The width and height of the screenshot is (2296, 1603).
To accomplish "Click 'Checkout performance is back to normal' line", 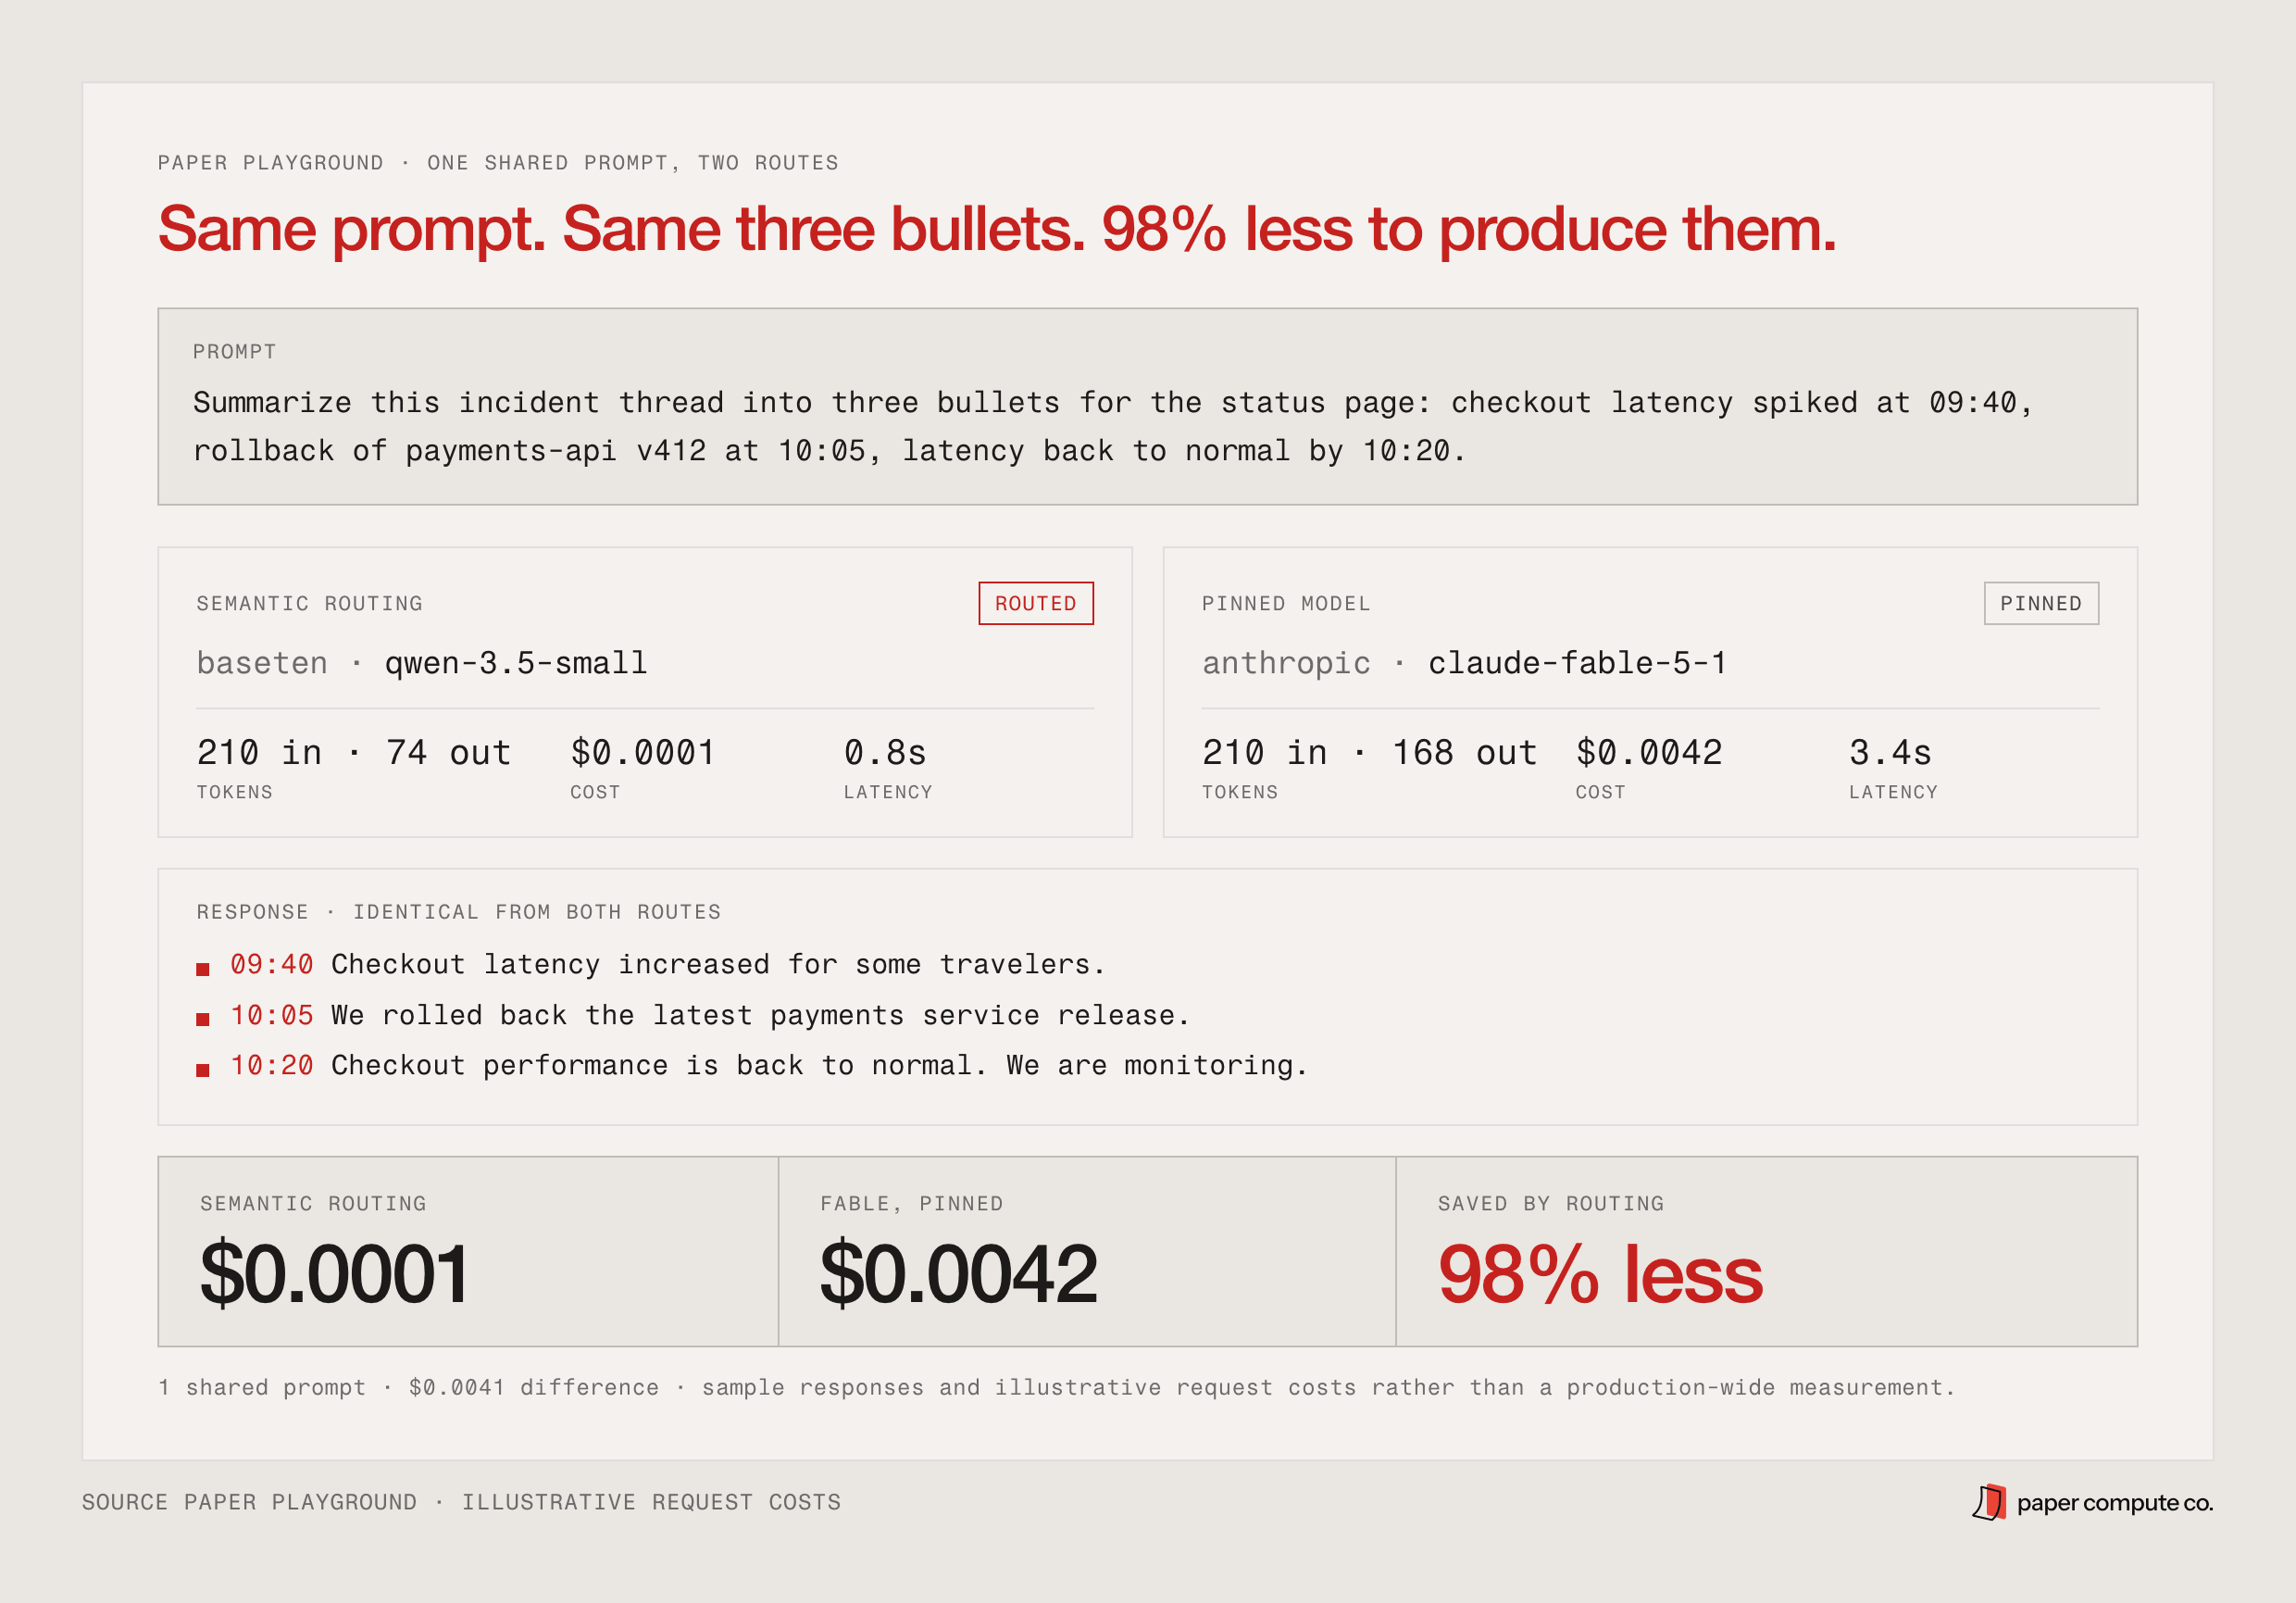I will 820,1065.
